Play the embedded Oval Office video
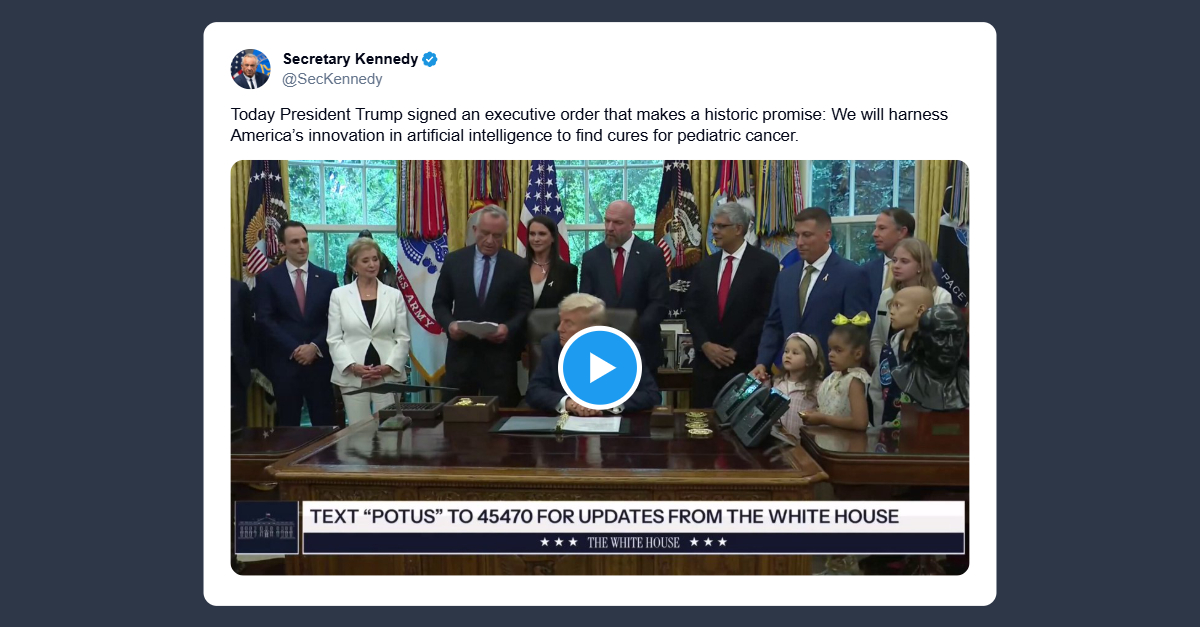 [600, 367]
